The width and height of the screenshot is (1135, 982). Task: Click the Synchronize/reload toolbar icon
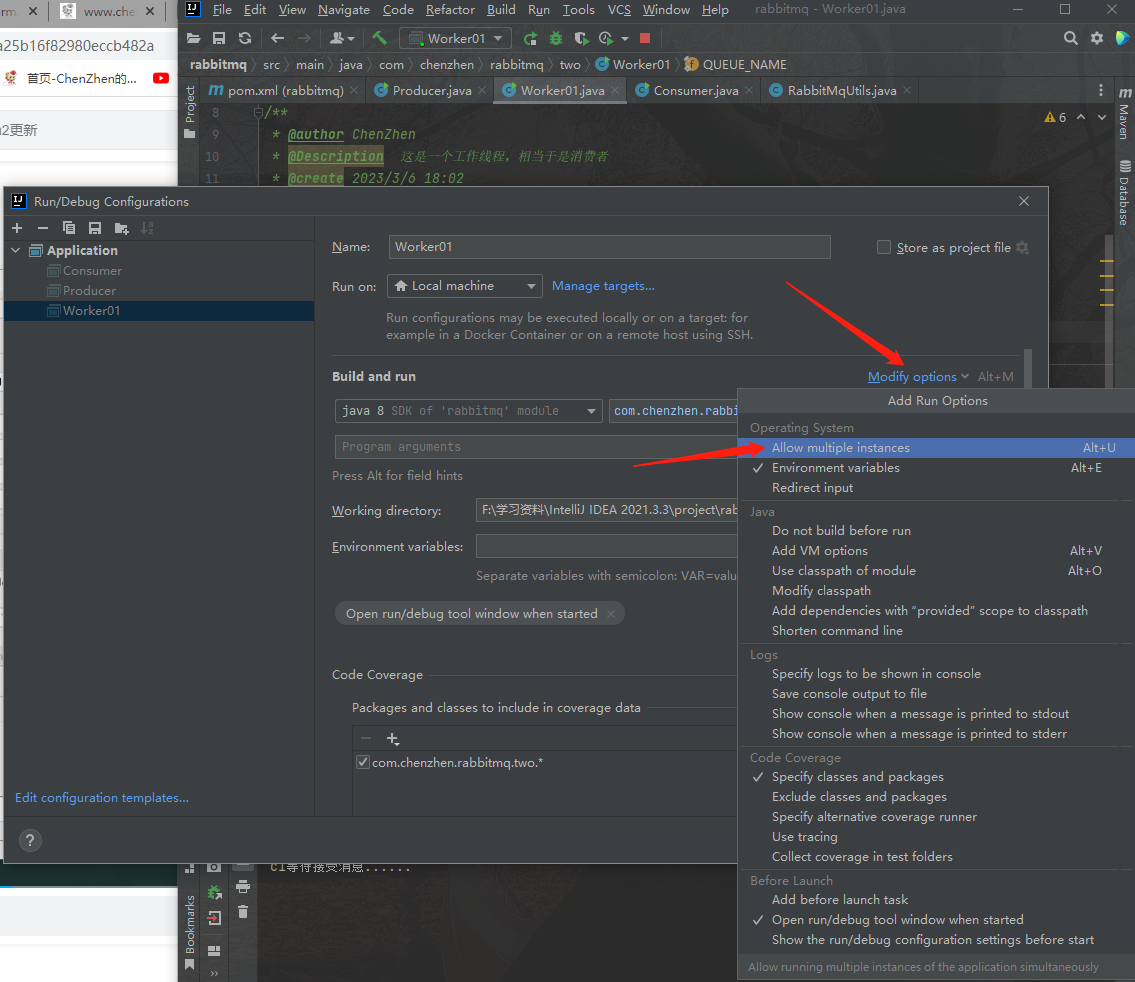coord(245,38)
